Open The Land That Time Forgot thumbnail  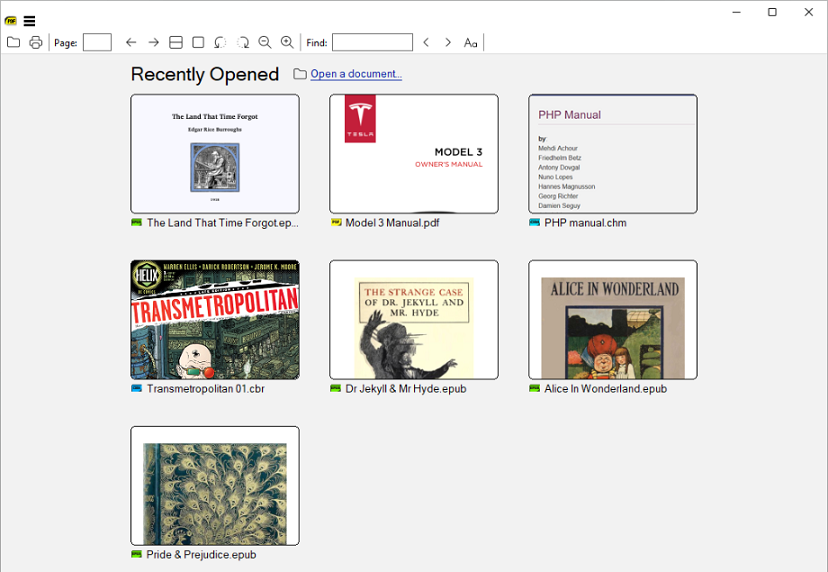point(215,154)
